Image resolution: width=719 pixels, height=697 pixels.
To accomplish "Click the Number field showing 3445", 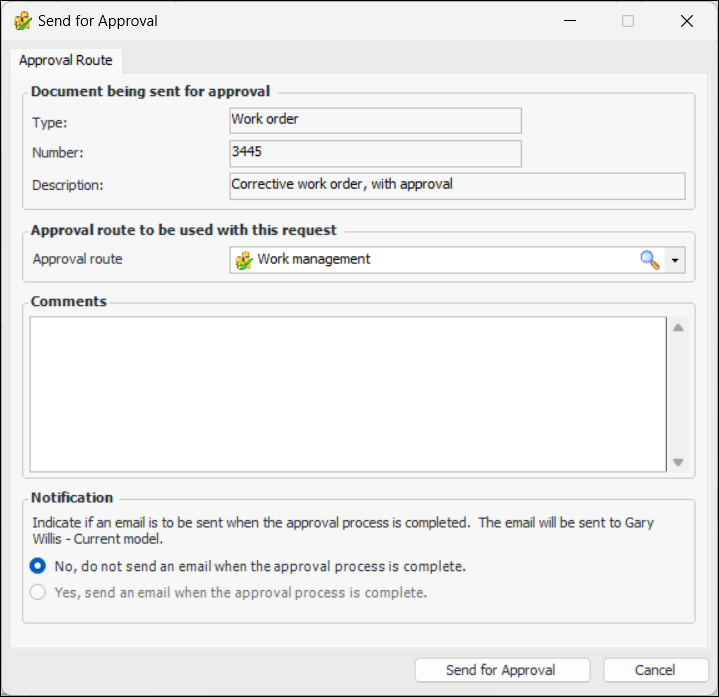I will [x=375, y=153].
